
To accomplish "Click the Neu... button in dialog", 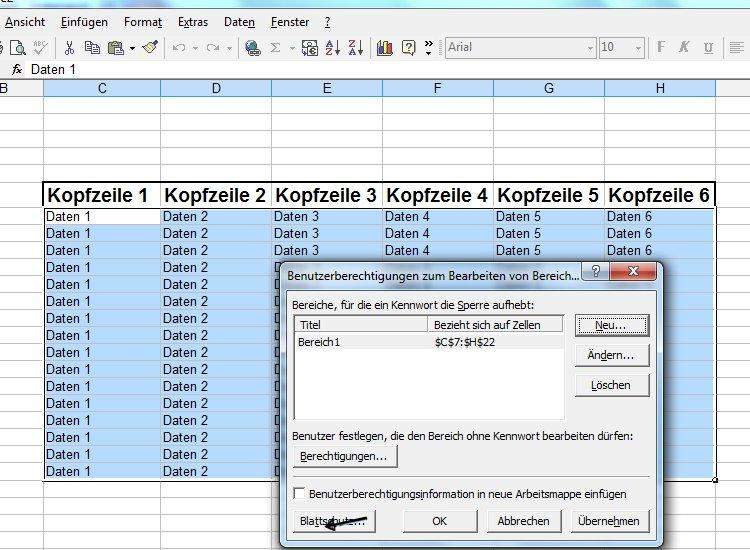I will (611, 325).
